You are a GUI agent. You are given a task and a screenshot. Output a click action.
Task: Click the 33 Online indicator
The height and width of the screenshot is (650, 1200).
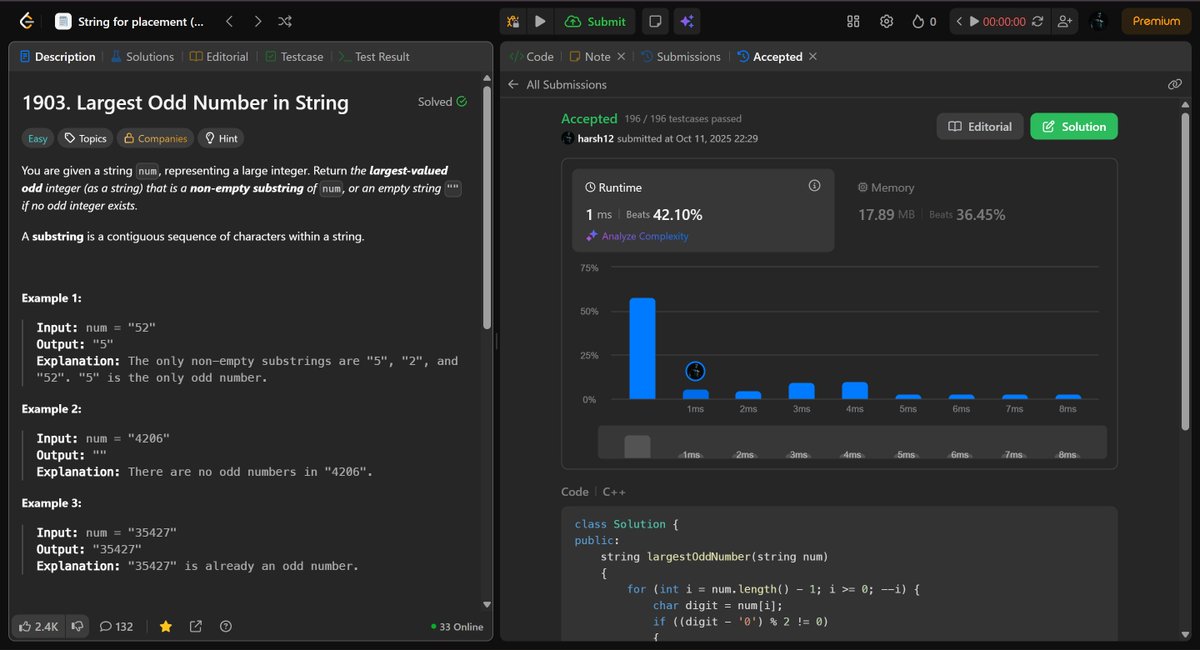coord(457,627)
